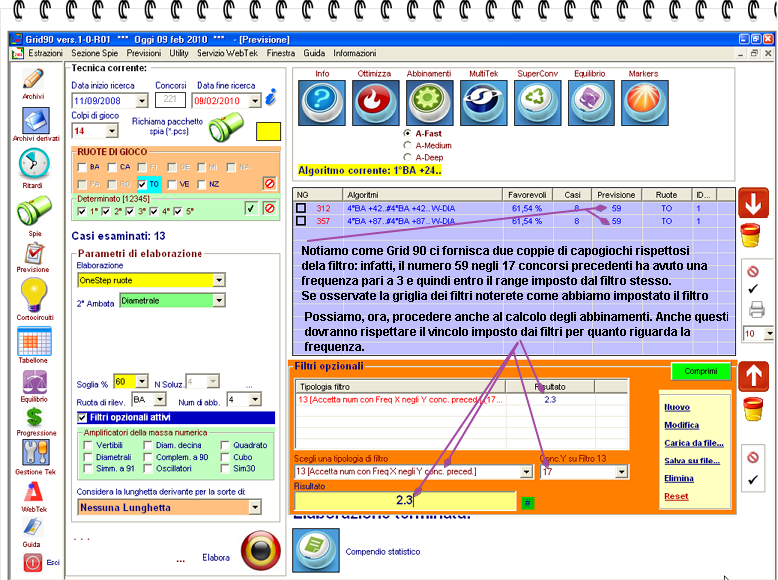The height and width of the screenshot is (580, 778).
Task: Open the Utility menu
Action: click(179, 53)
